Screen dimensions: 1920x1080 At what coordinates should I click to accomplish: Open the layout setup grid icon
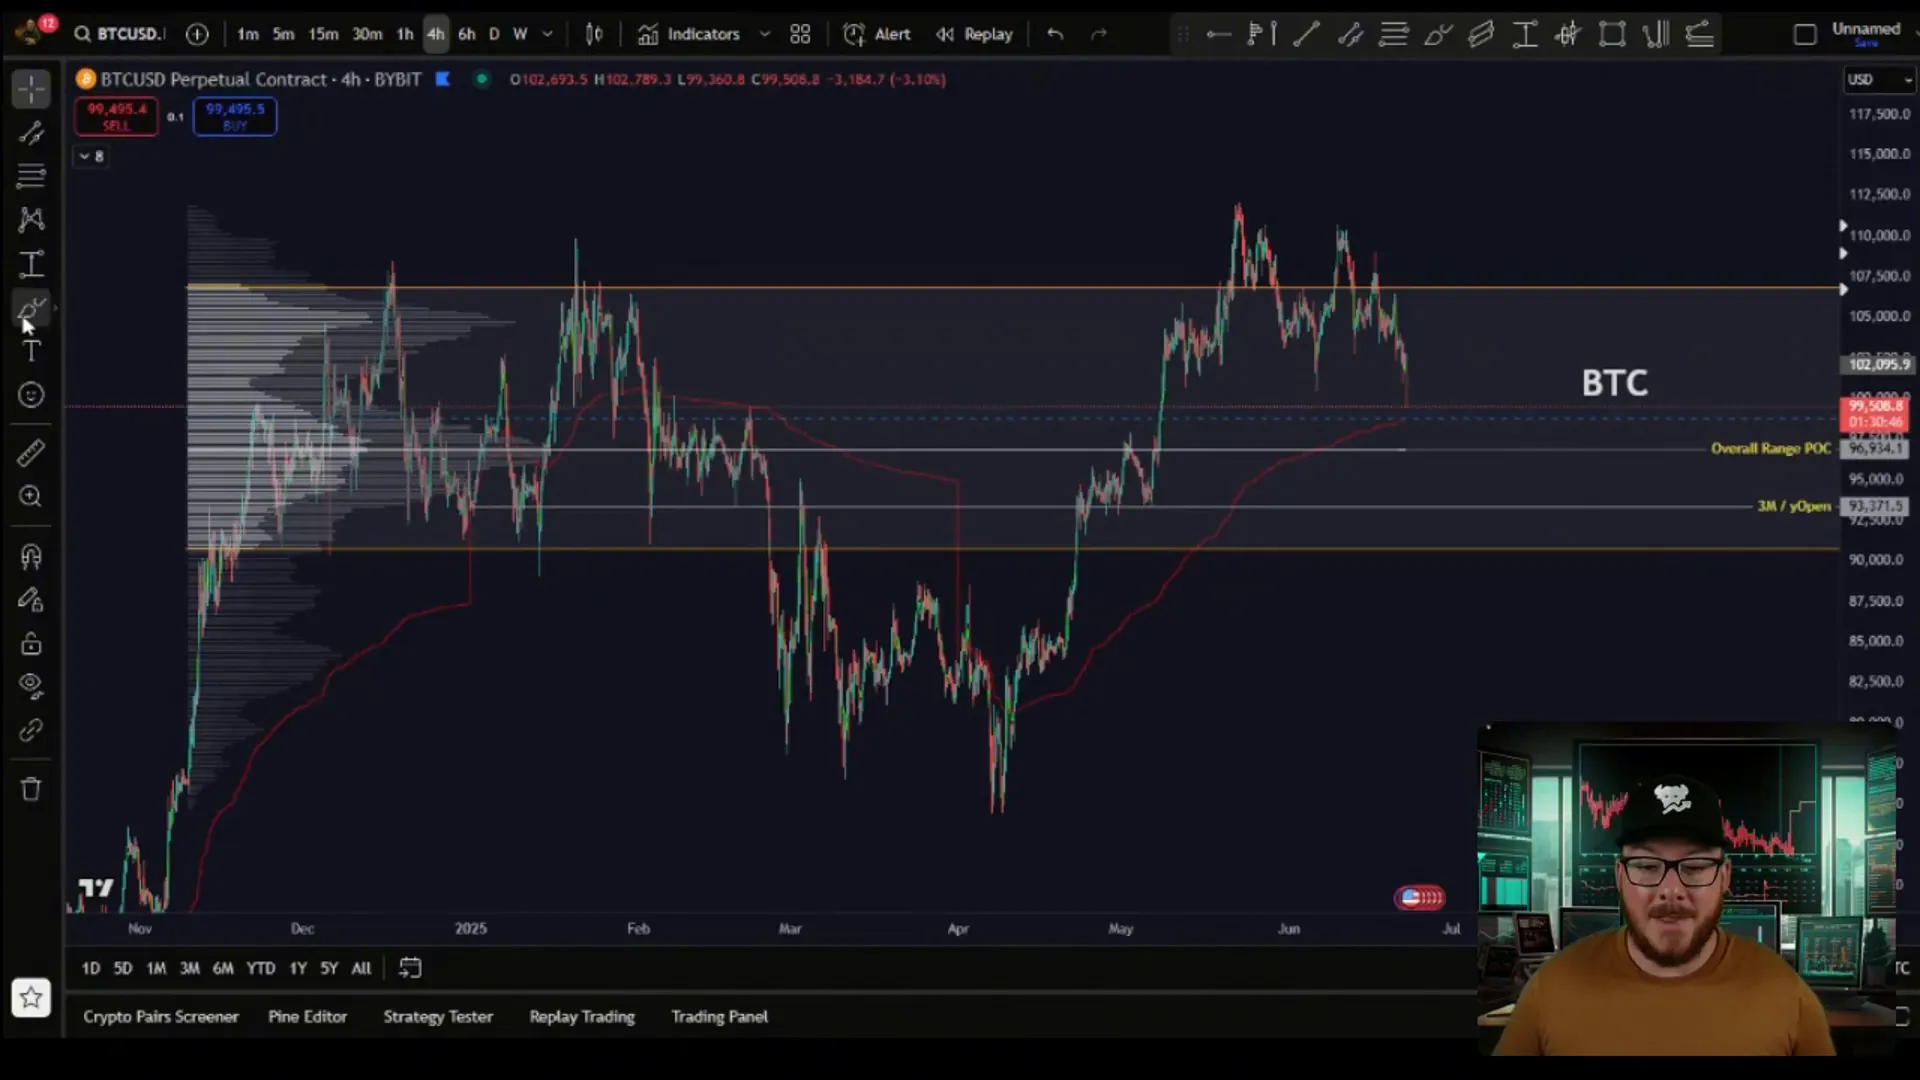point(800,34)
